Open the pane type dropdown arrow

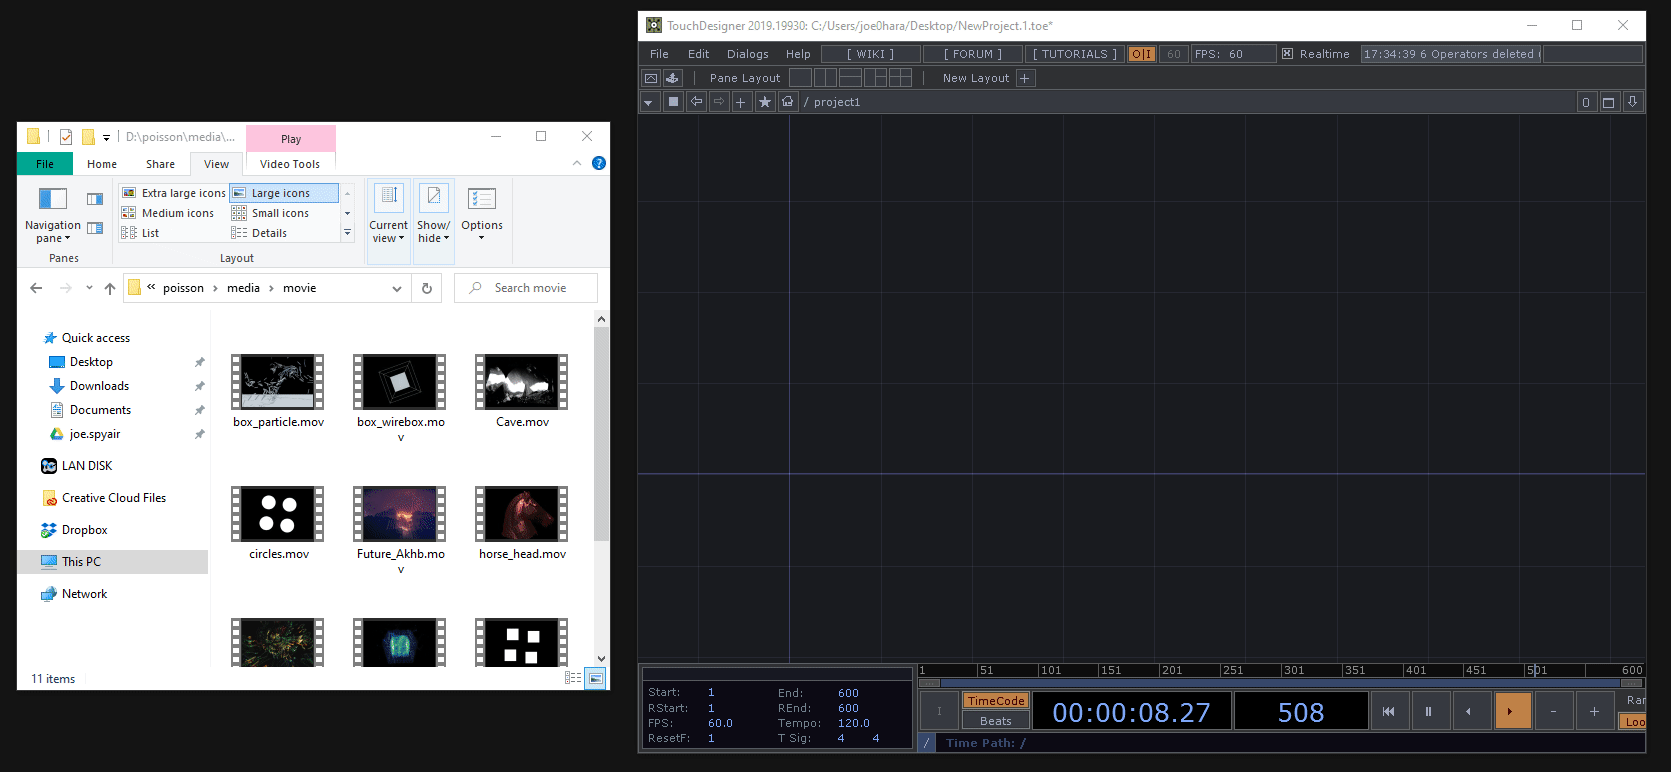649,102
